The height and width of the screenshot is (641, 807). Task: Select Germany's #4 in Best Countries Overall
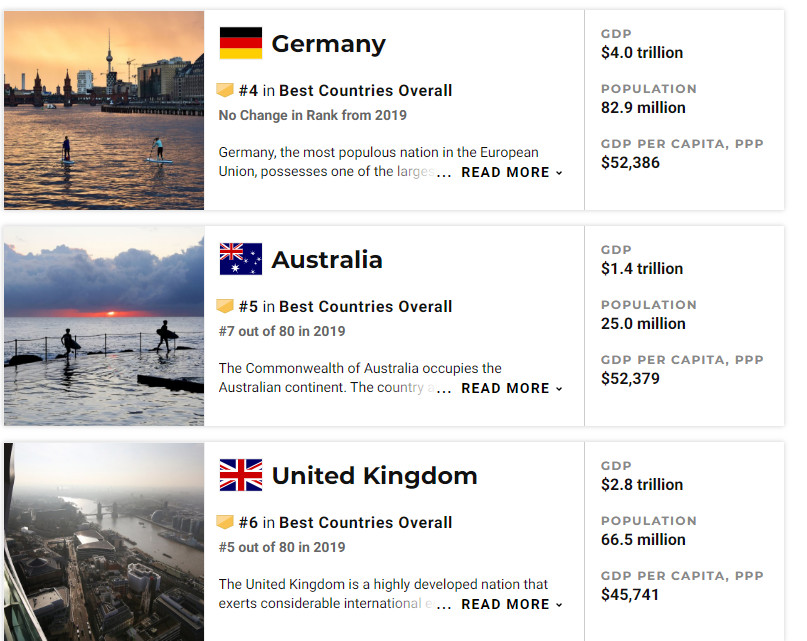click(345, 91)
